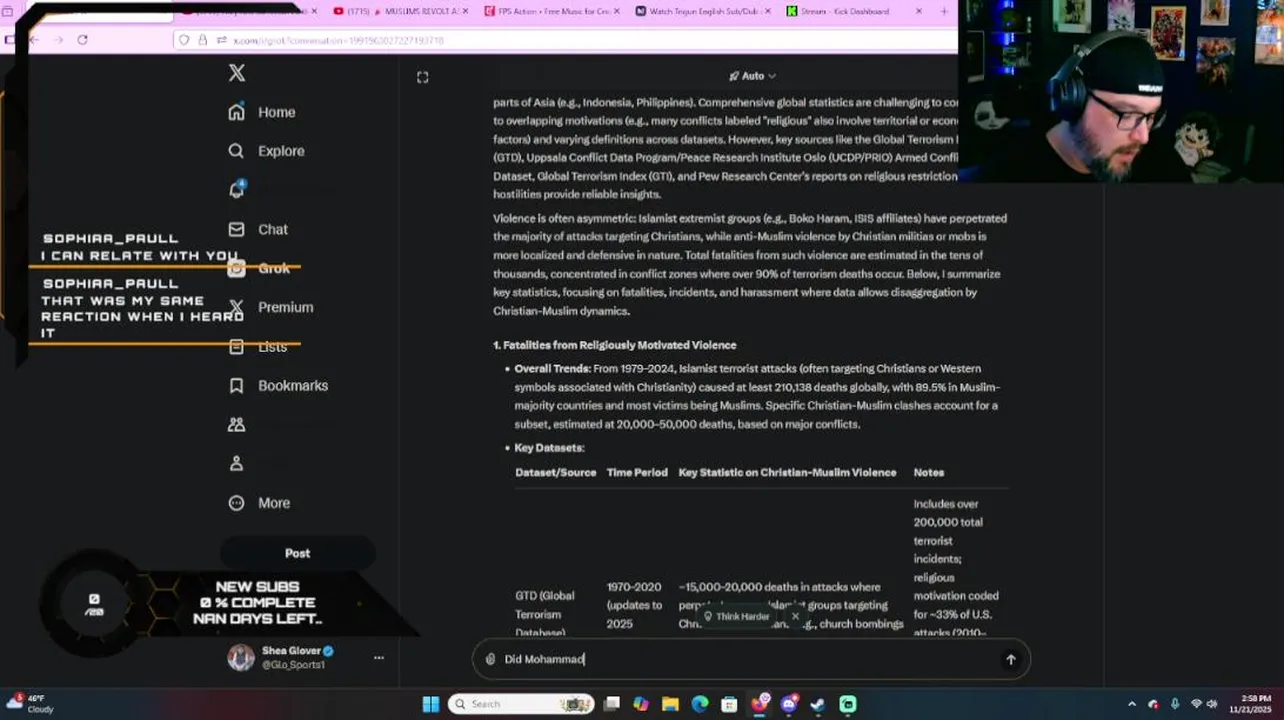Click the site padlock icon
Screen dimensions: 1284x720
coord(203,40)
